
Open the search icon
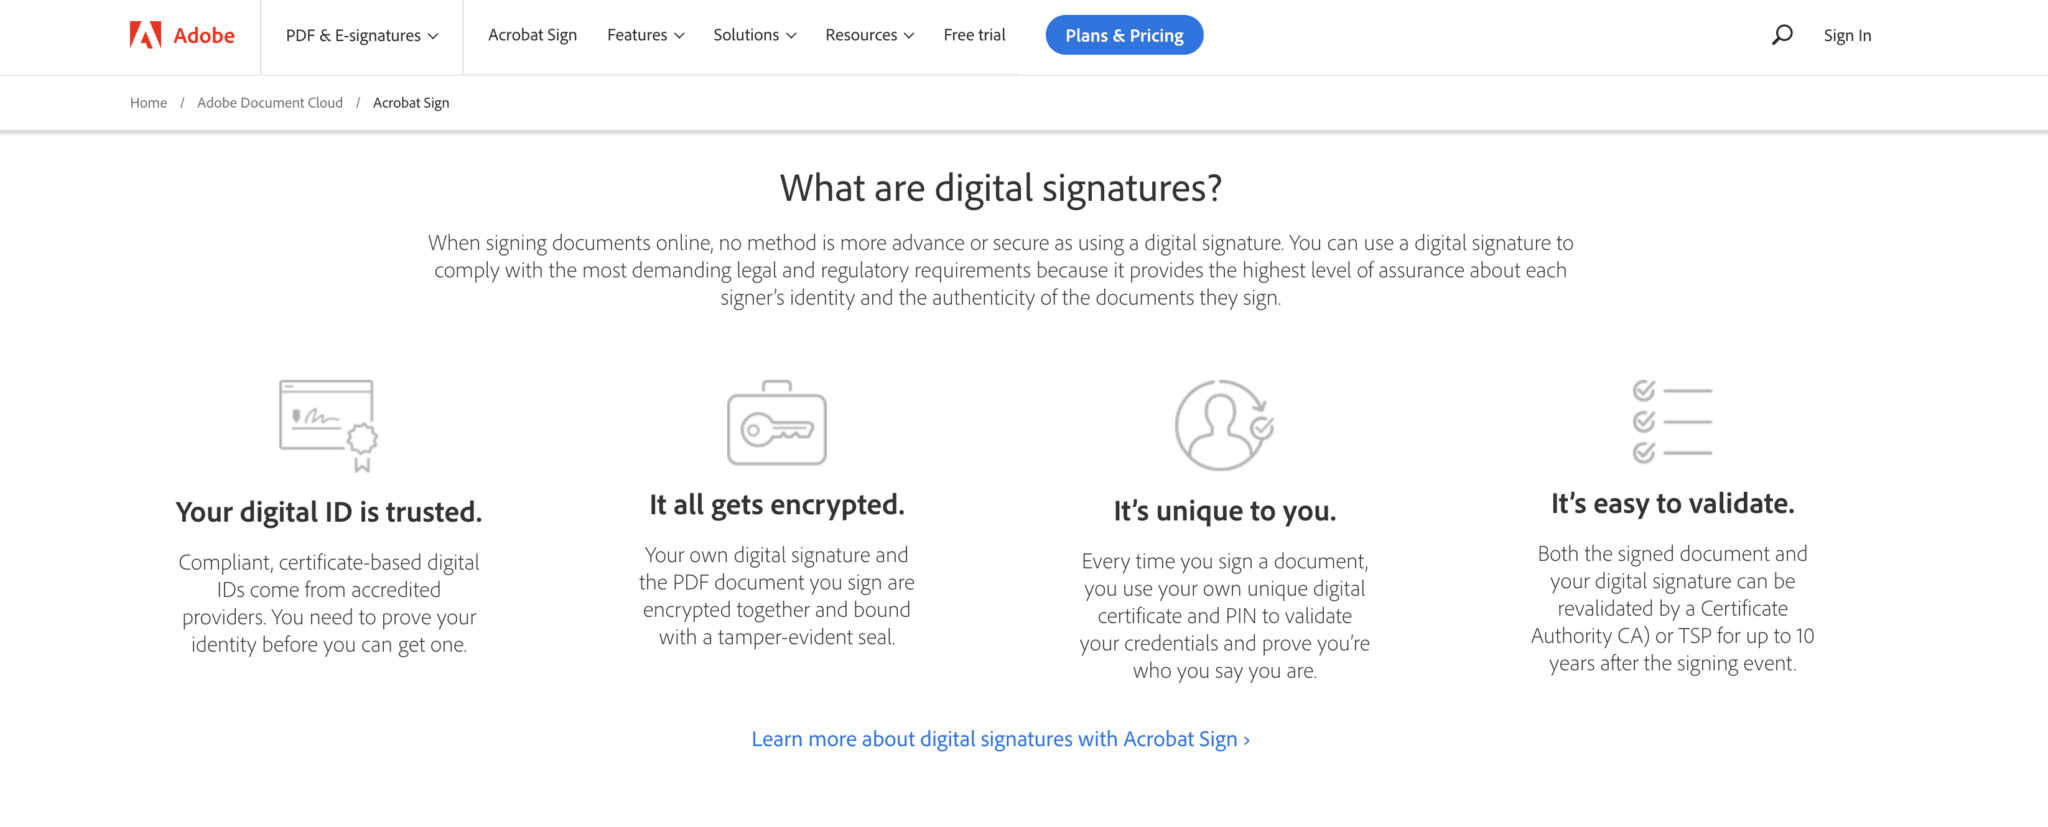click(1781, 34)
